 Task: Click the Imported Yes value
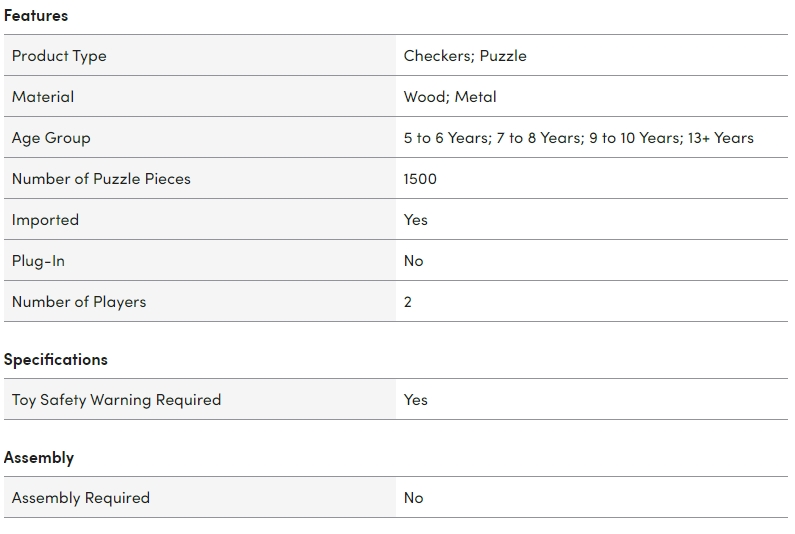pyautogui.click(x=416, y=220)
